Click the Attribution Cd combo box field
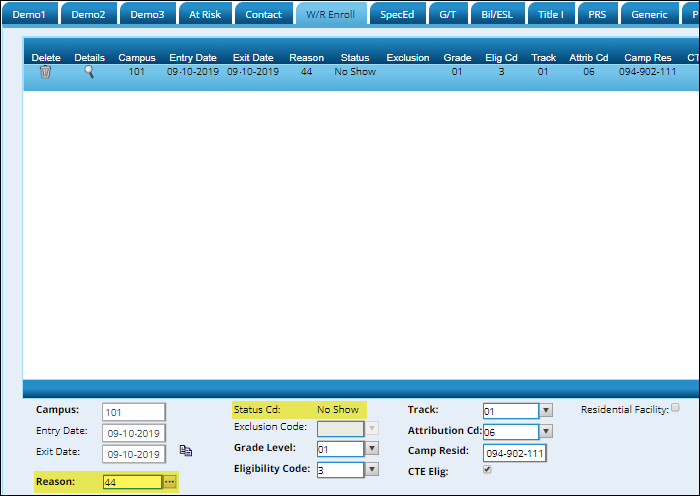 (x=511, y=432)
